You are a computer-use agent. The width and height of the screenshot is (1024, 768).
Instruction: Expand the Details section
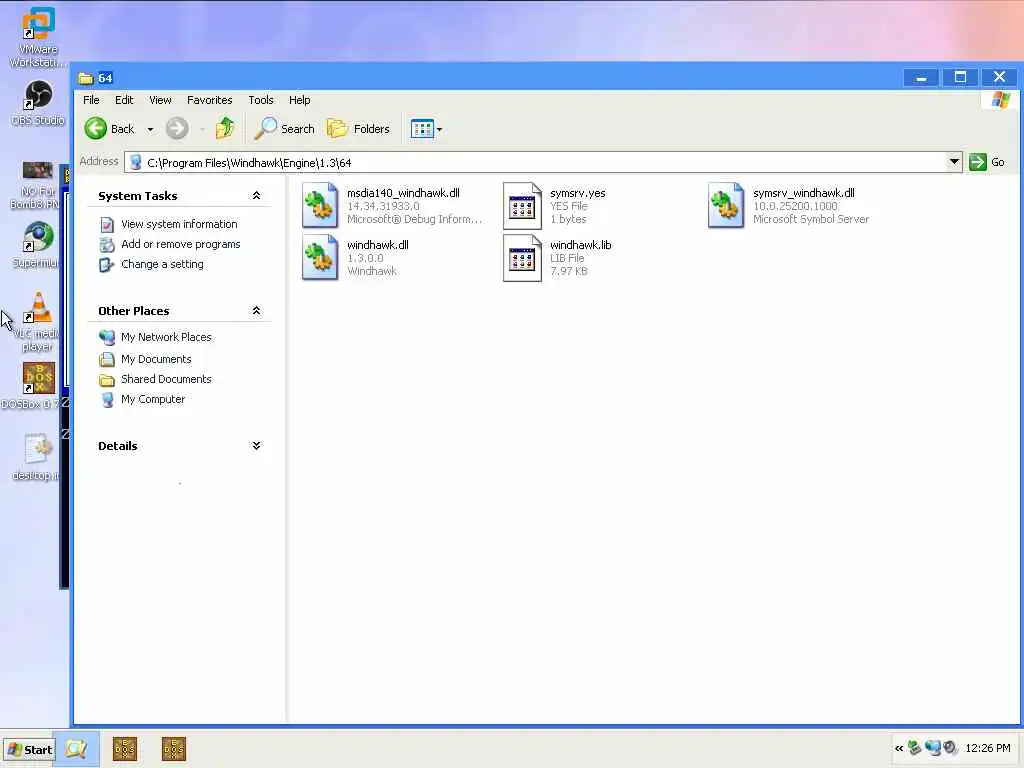click(x=256, y=445)
